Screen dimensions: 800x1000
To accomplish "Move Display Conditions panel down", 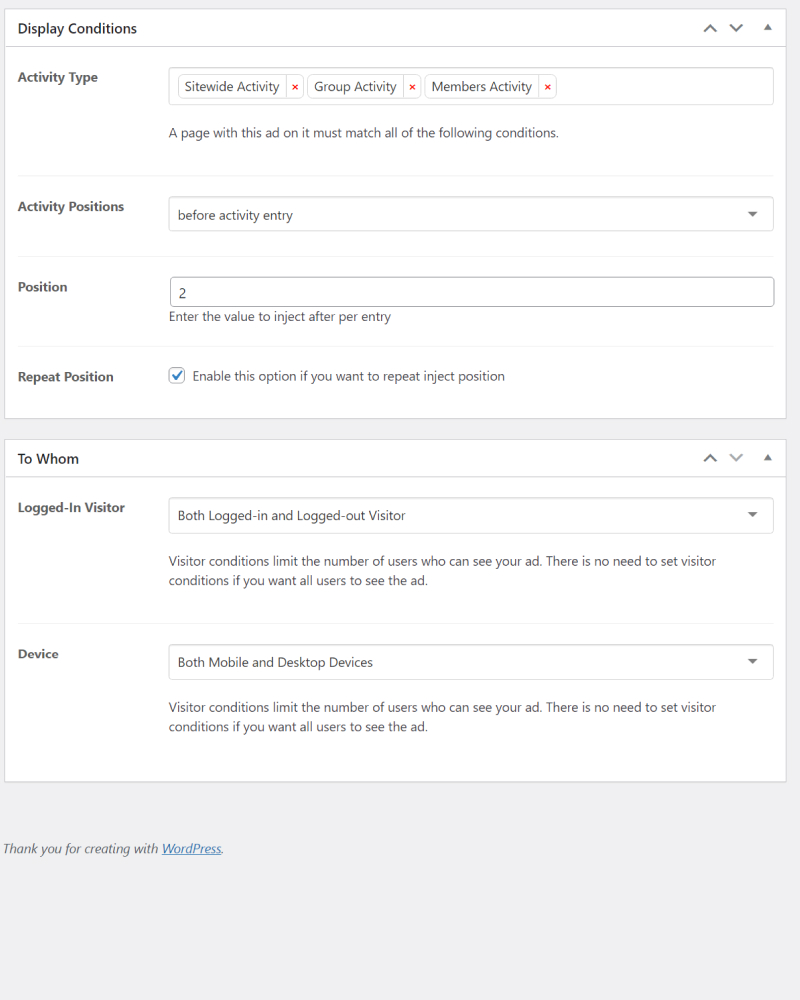I will tap(736, 28).
